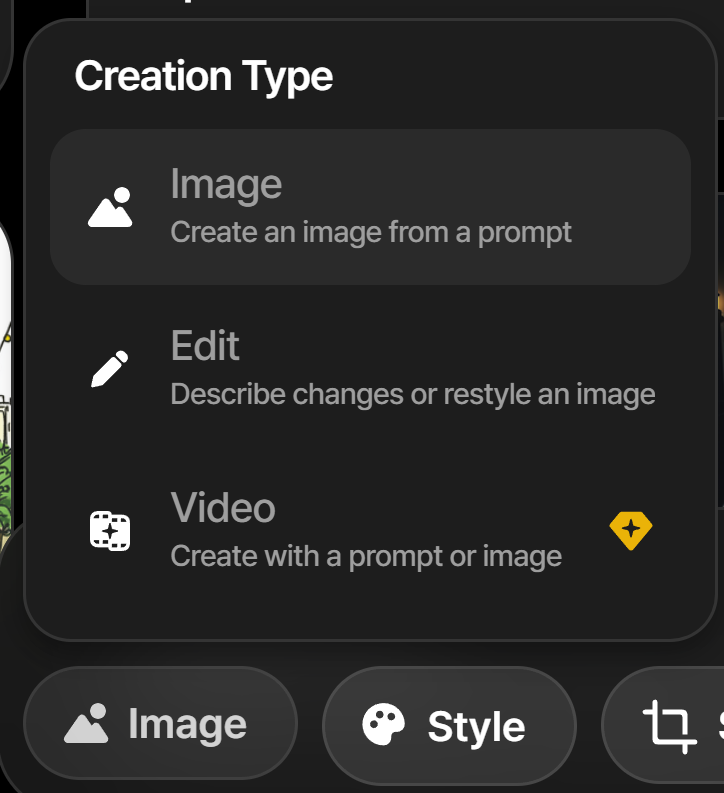This screenshot has width=724, height=793.
Task: Click the Style label text
Action: coord(476,727)
